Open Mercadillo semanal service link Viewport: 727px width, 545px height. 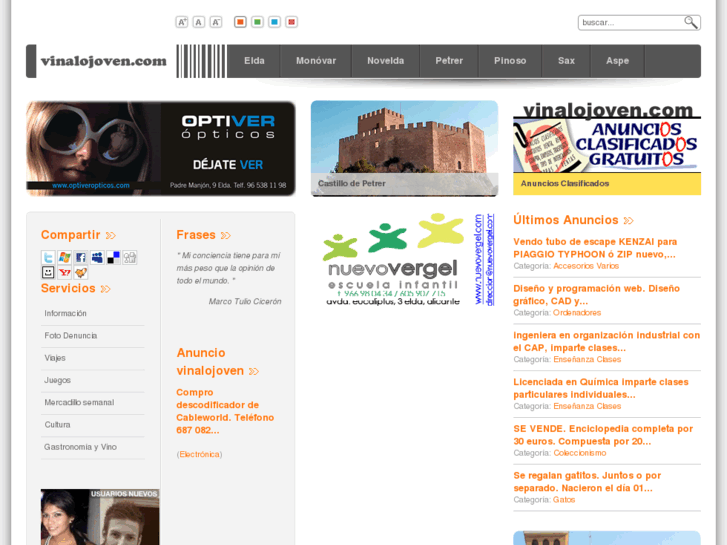79,403
